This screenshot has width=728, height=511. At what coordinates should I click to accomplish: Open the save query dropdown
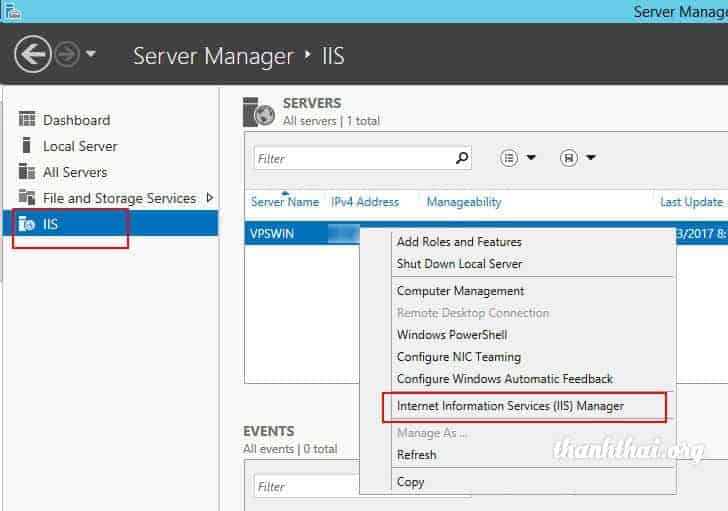click(578, 158)
